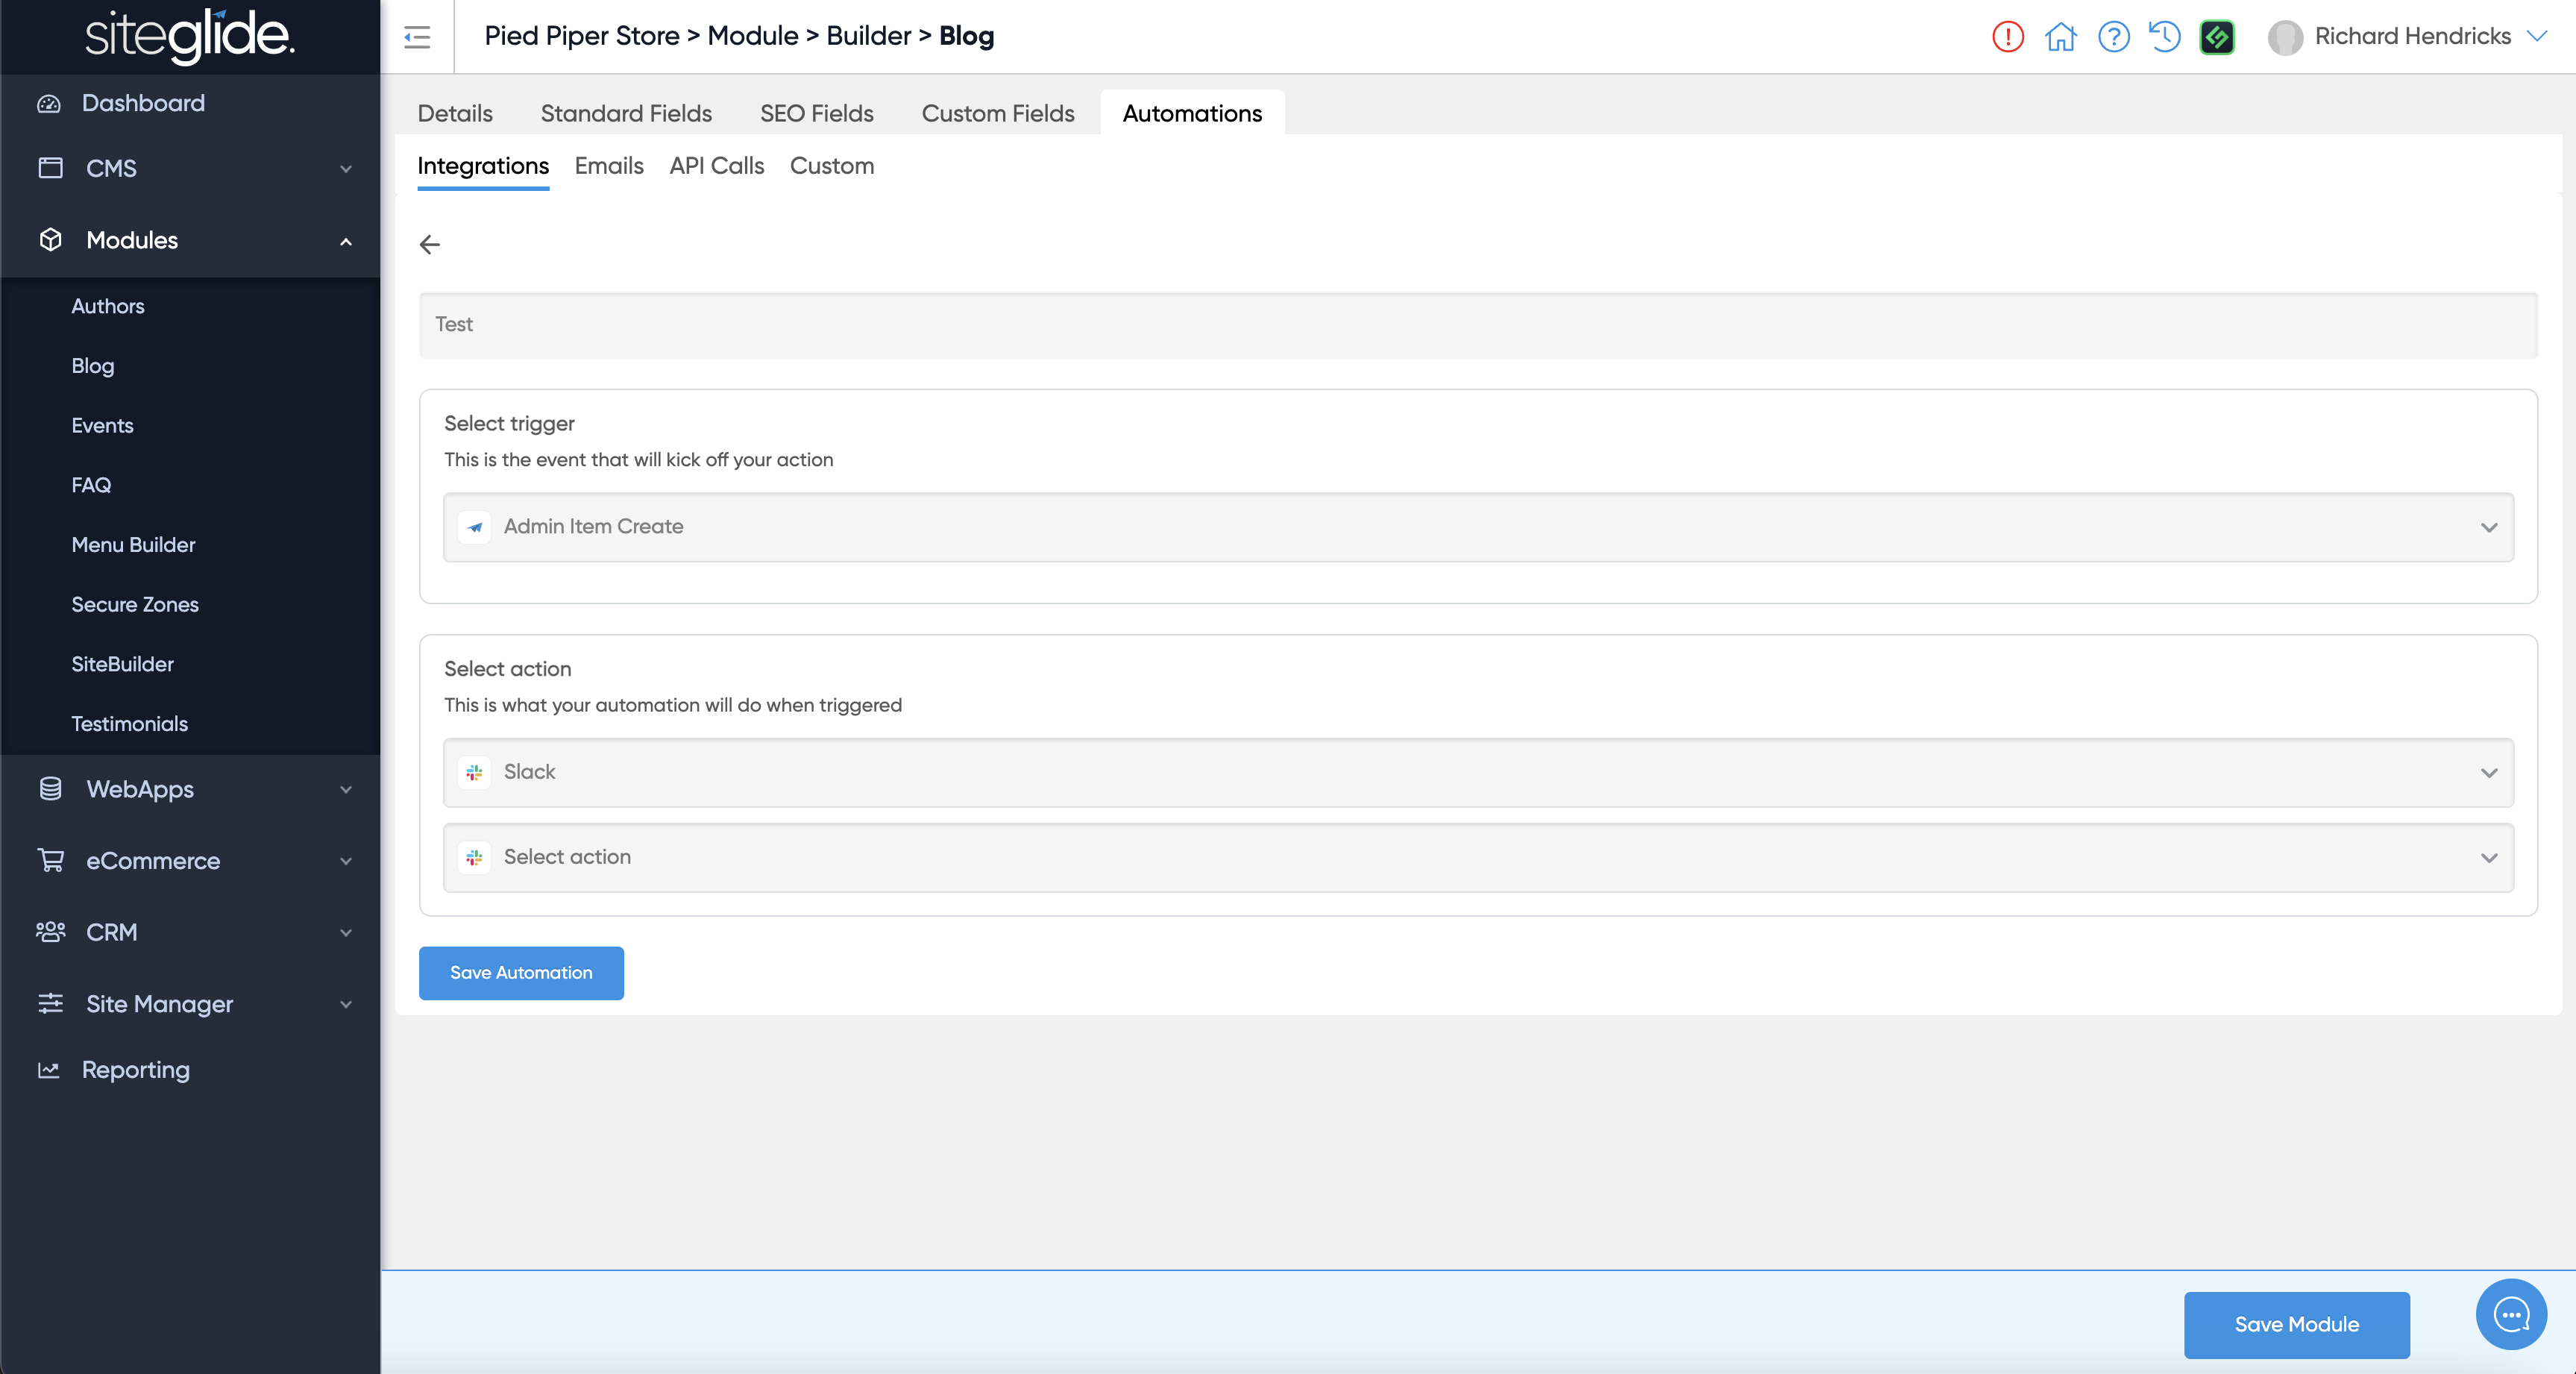Image resolution: width=2576 pixels, height=1374 pixels.
Task: Click the Save Module button
Action: pos(2296,1324)
